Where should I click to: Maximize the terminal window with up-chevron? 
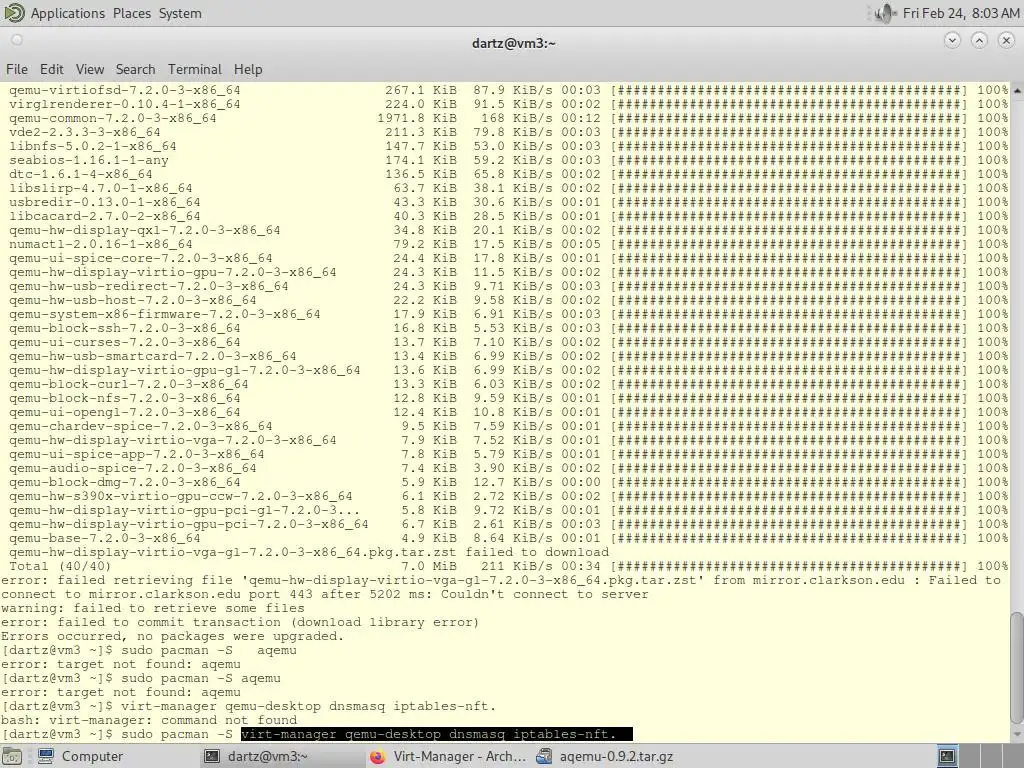coord(979,40)
